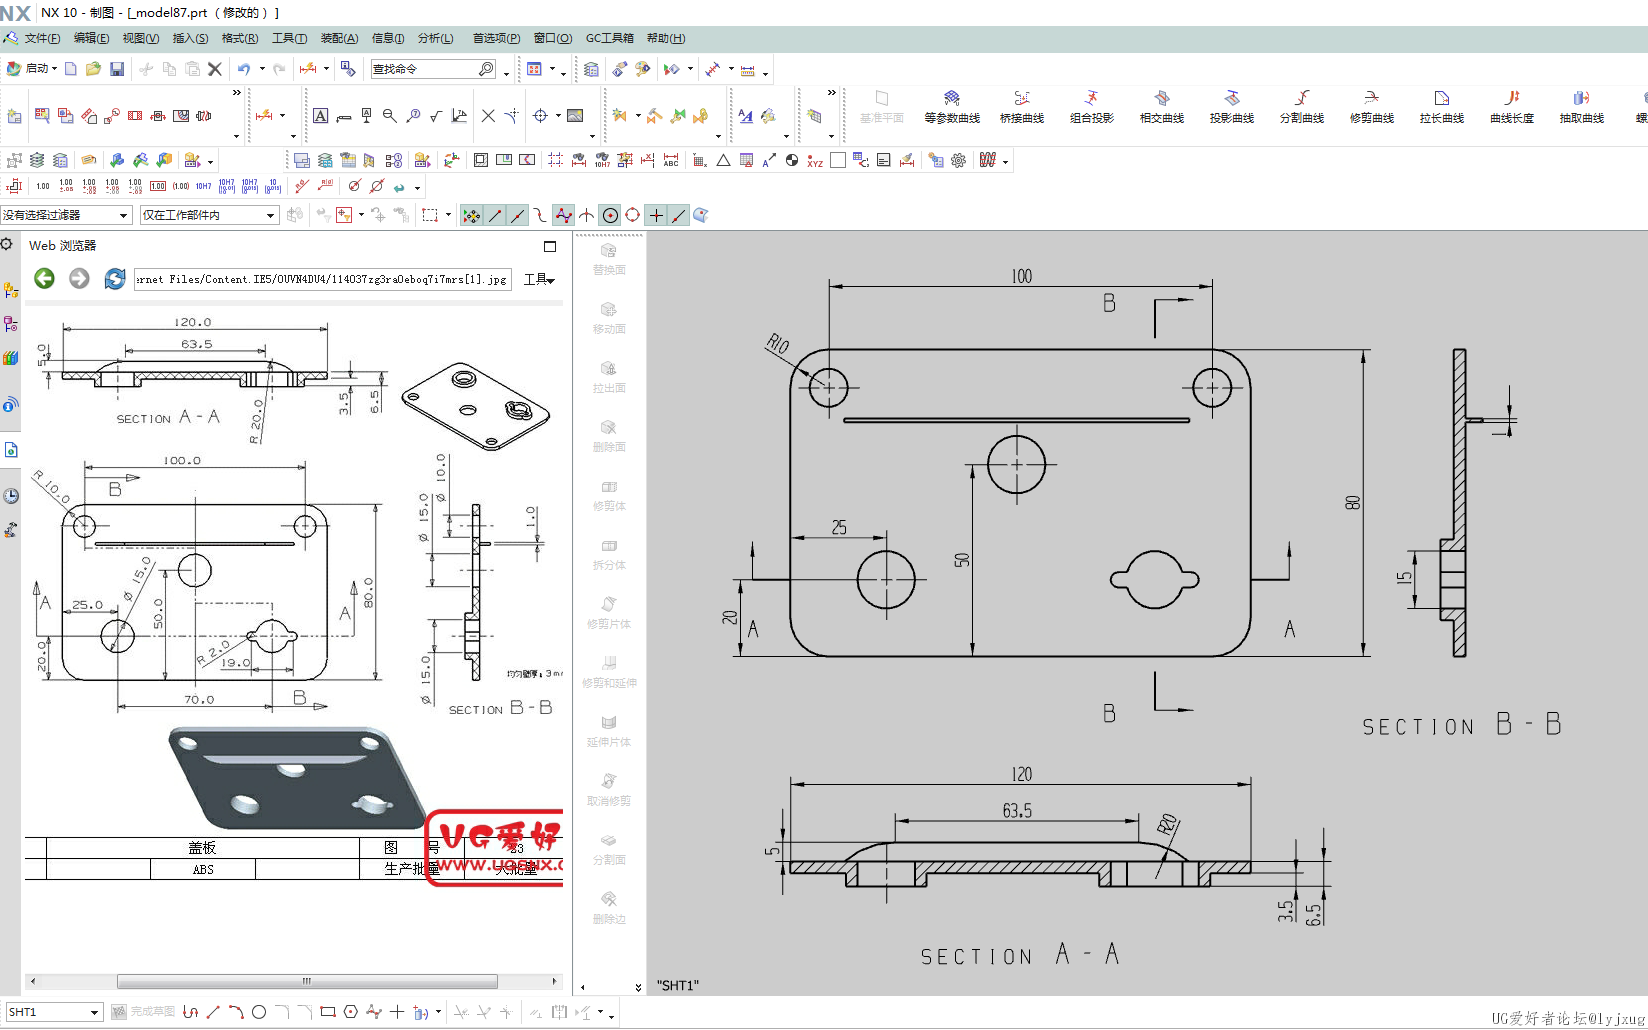
Task: Click the Center Mark icon
Action: click(x=540, y=116)
